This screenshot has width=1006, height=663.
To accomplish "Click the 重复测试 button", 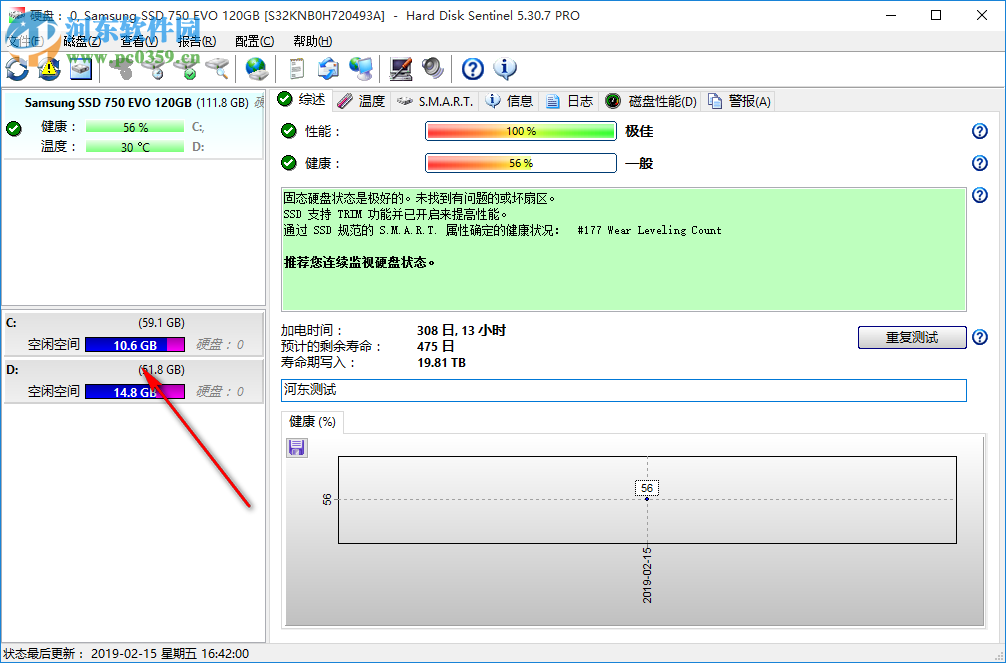I will point(911,337).
